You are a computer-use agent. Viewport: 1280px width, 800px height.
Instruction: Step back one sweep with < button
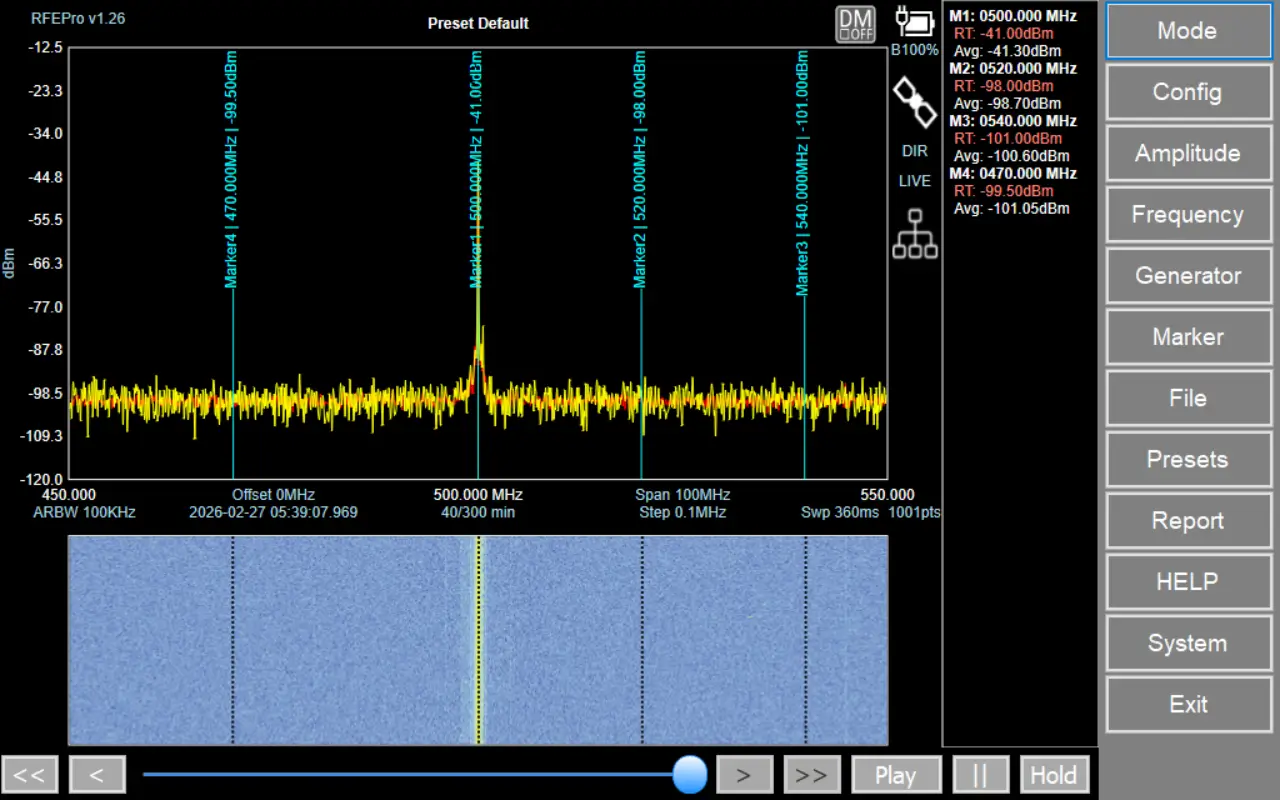(97, 775)
